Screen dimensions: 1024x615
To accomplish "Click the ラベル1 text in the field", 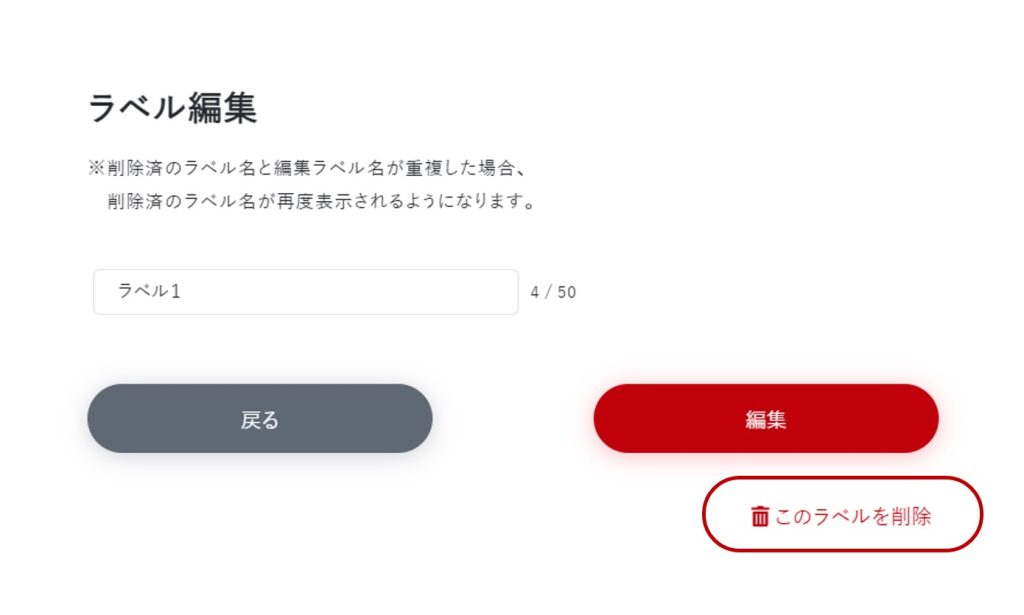I will [x=149, y=291].
